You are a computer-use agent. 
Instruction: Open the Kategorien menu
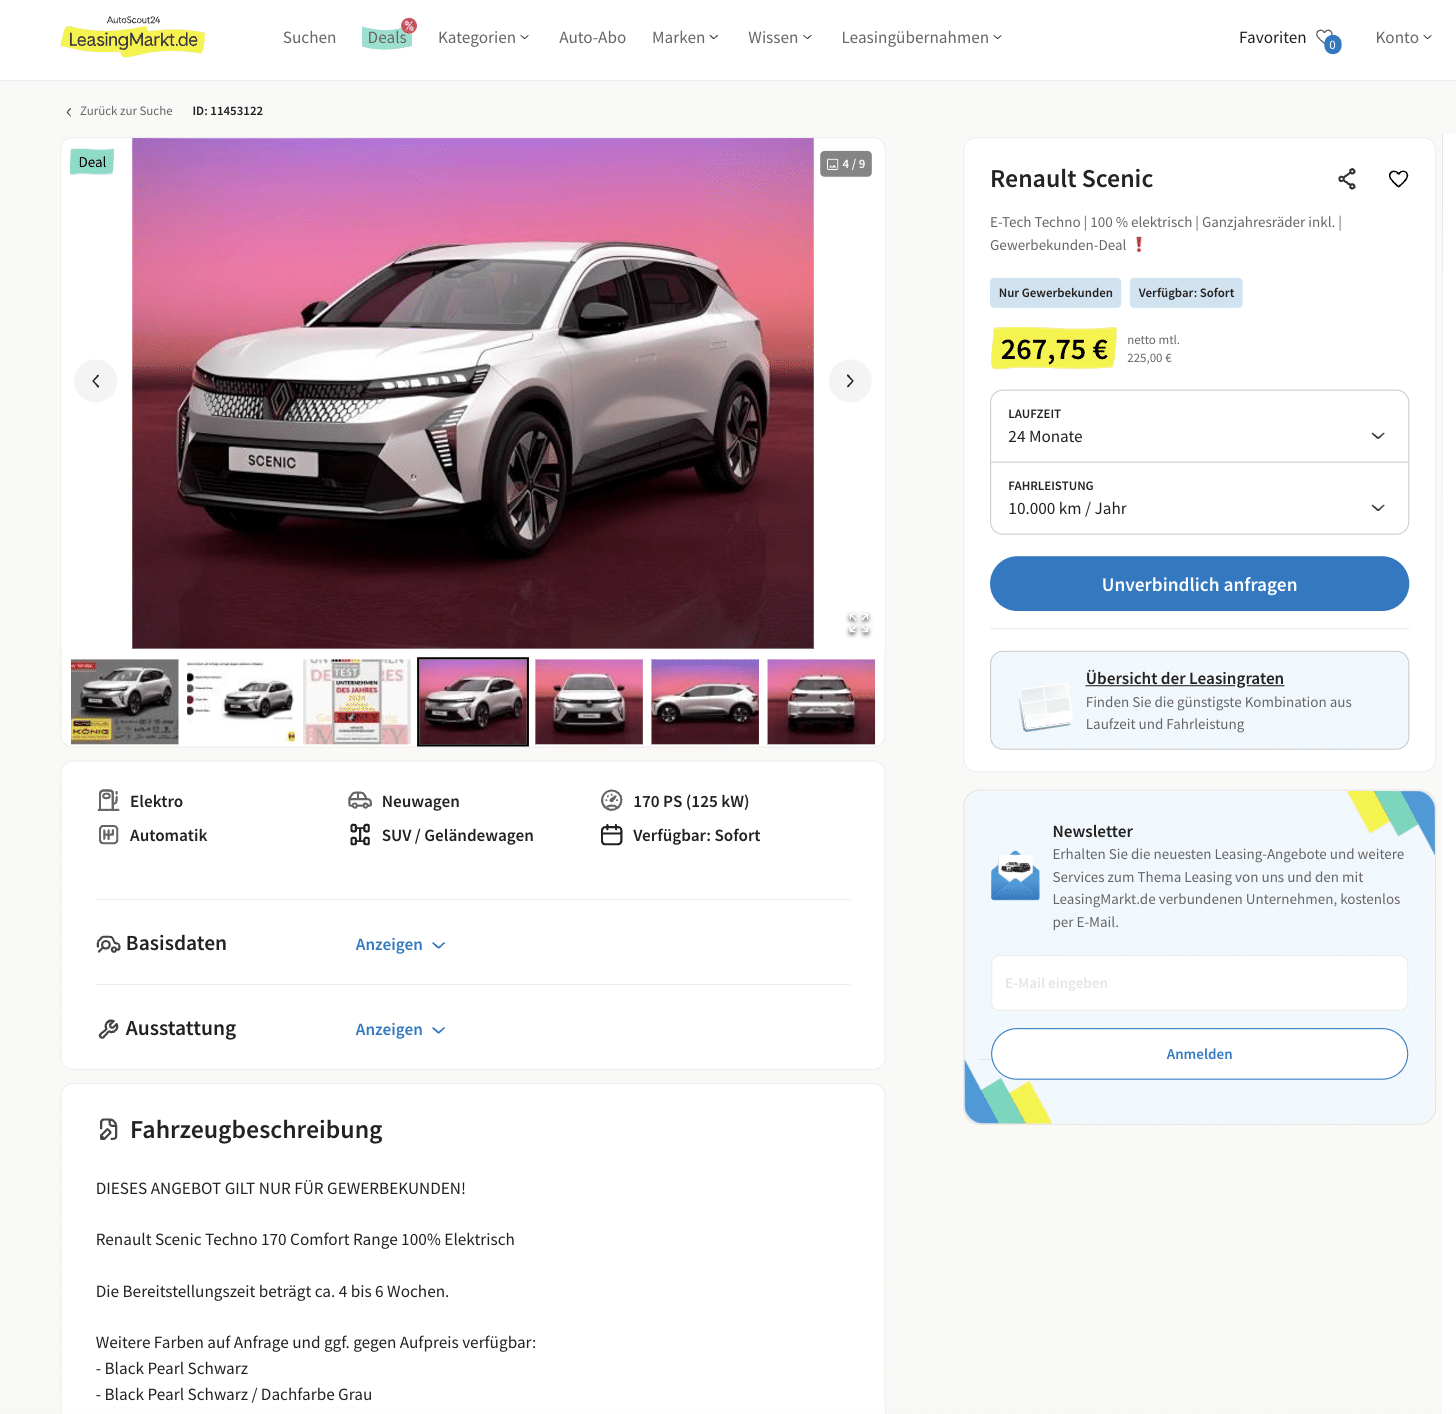pyautogui.click(x=483, y=38)
